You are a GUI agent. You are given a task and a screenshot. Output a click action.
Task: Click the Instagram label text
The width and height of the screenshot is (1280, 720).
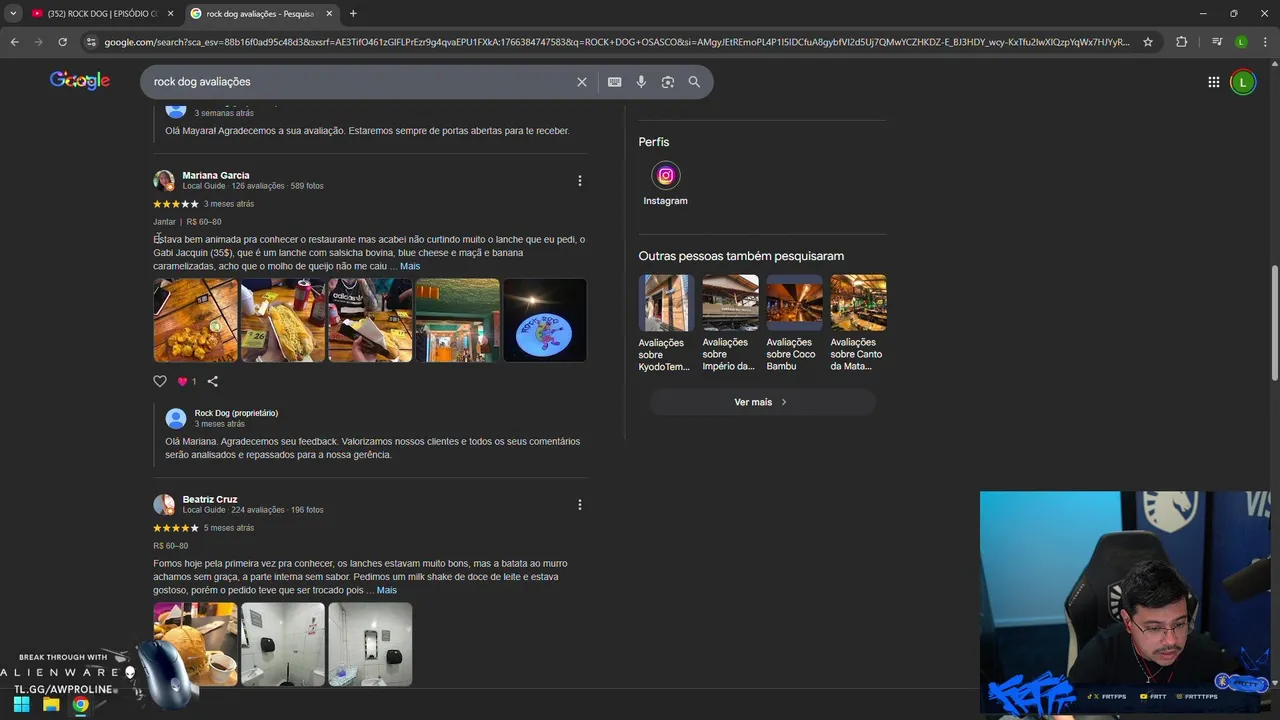click(x=665, y=201)
